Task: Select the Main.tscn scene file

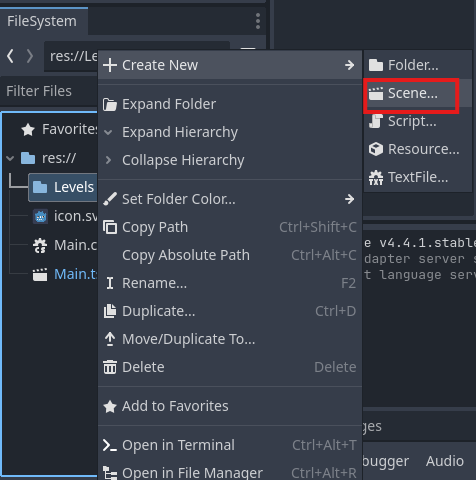Action: click(x=65, y=274)
